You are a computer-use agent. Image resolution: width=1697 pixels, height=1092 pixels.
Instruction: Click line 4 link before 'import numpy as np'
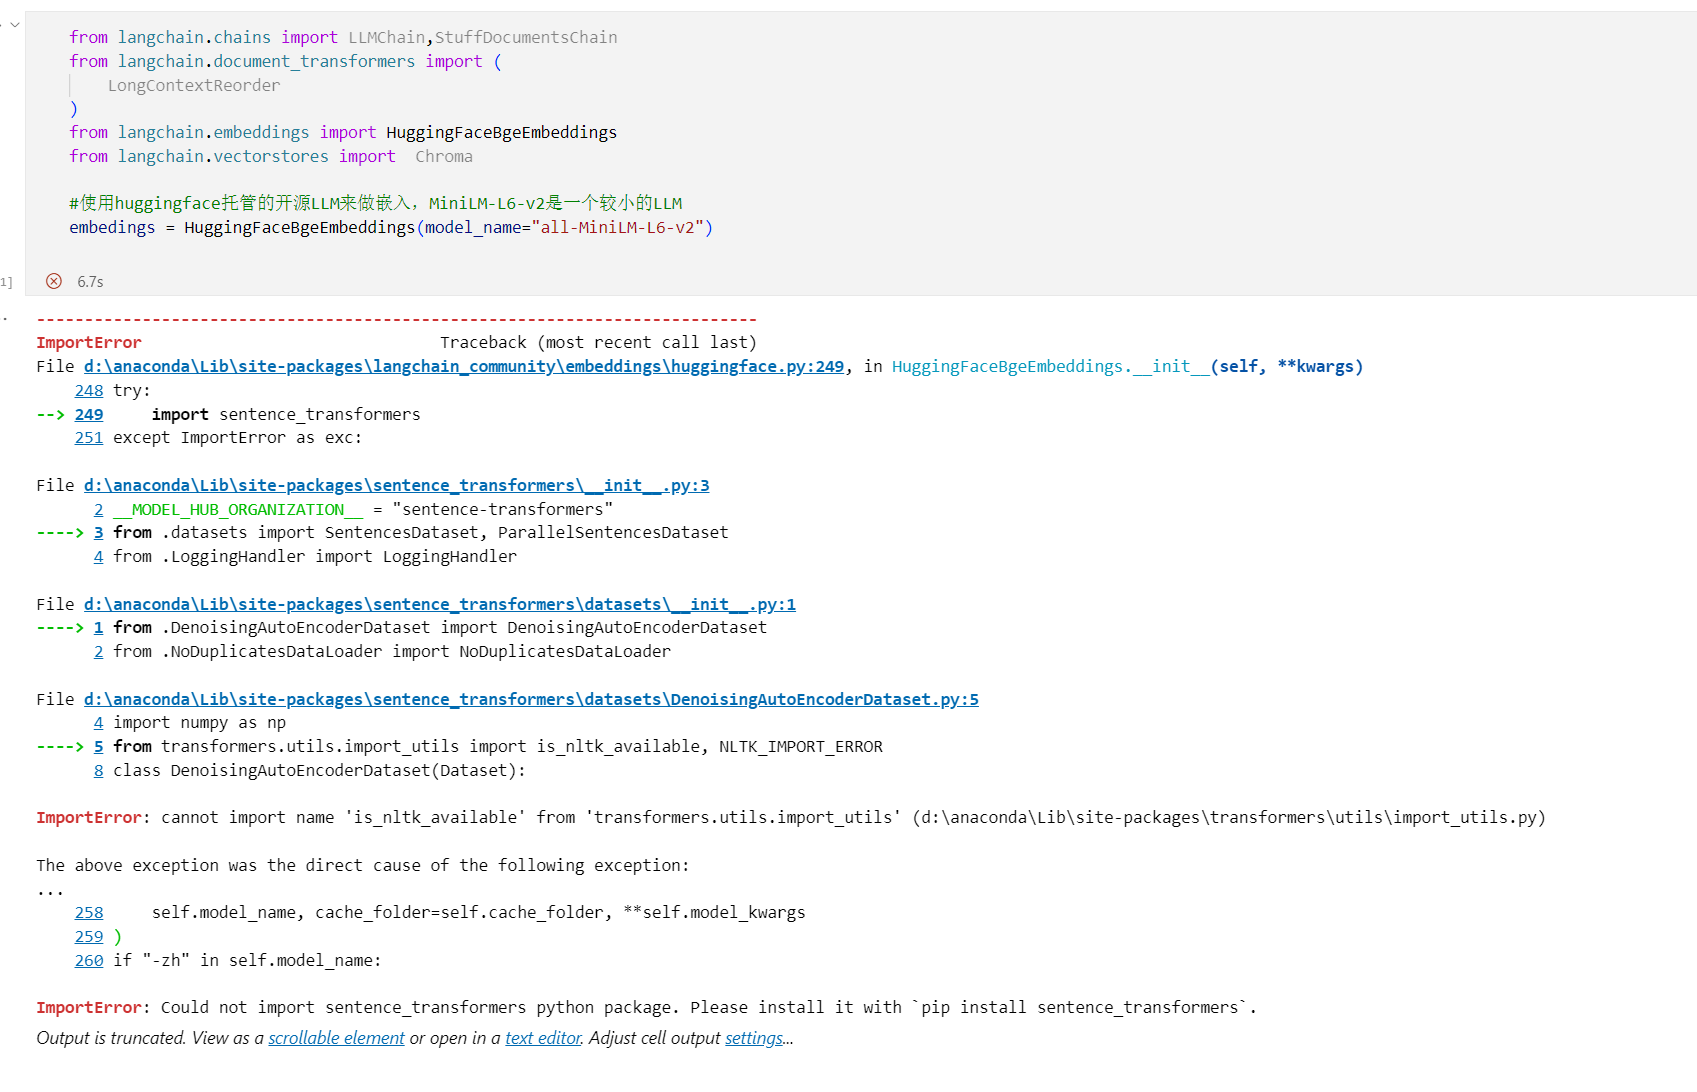(99, 722)
